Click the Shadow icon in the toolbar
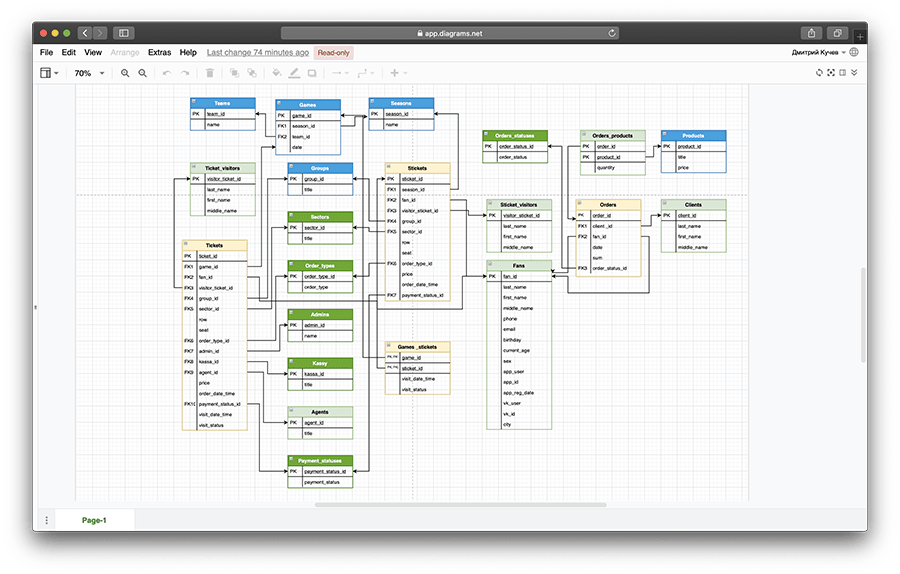This screenshot has height=574, width=900. 312,73
